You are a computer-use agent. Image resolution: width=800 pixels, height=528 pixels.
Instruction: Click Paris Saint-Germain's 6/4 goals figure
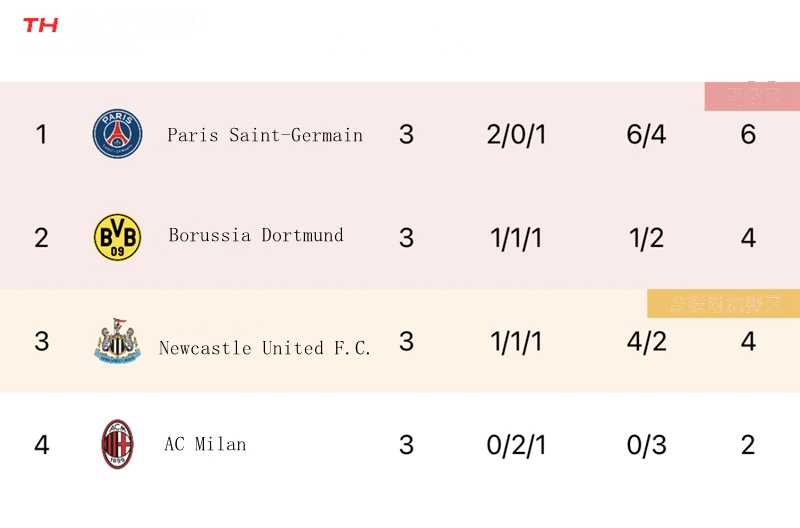click(x=646, y=135)
